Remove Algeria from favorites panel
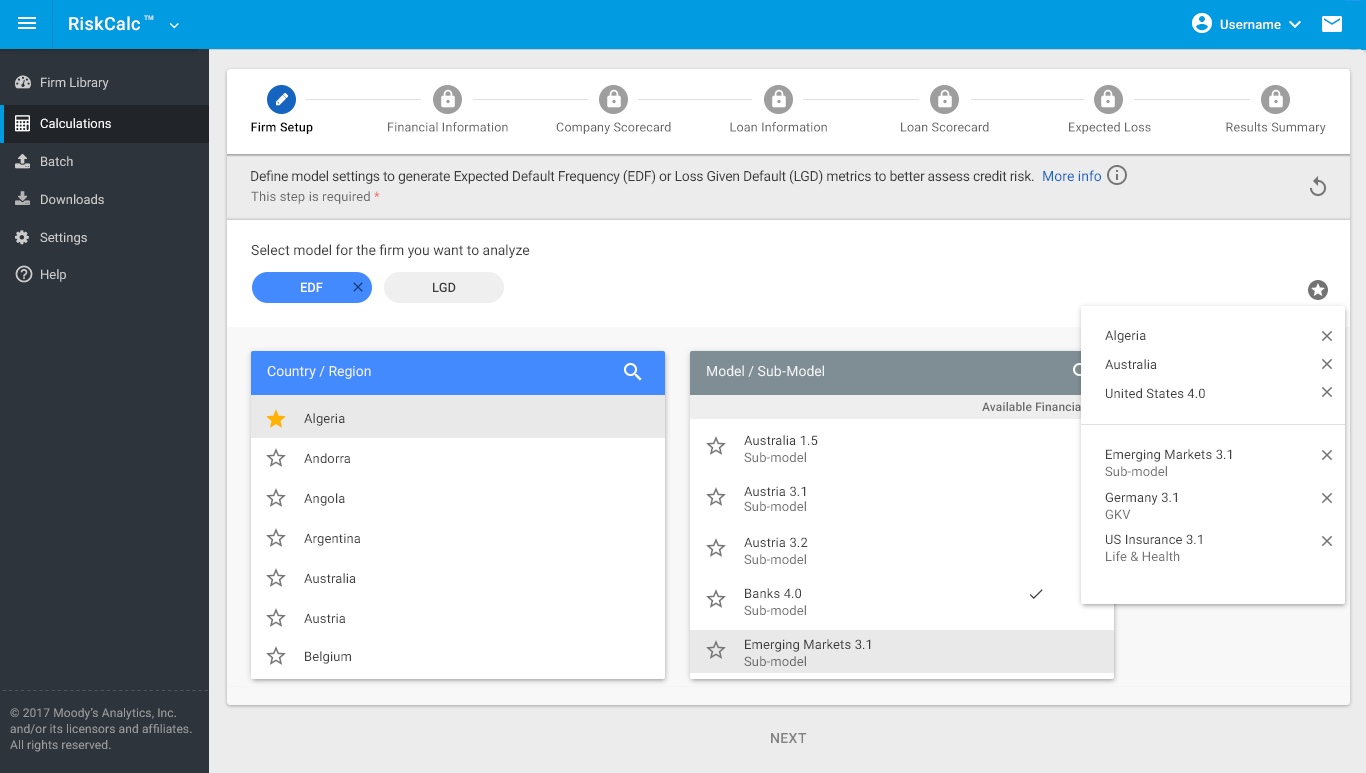The height and width of the screenshot is (773, 1366). click(x=1327, y=336)
